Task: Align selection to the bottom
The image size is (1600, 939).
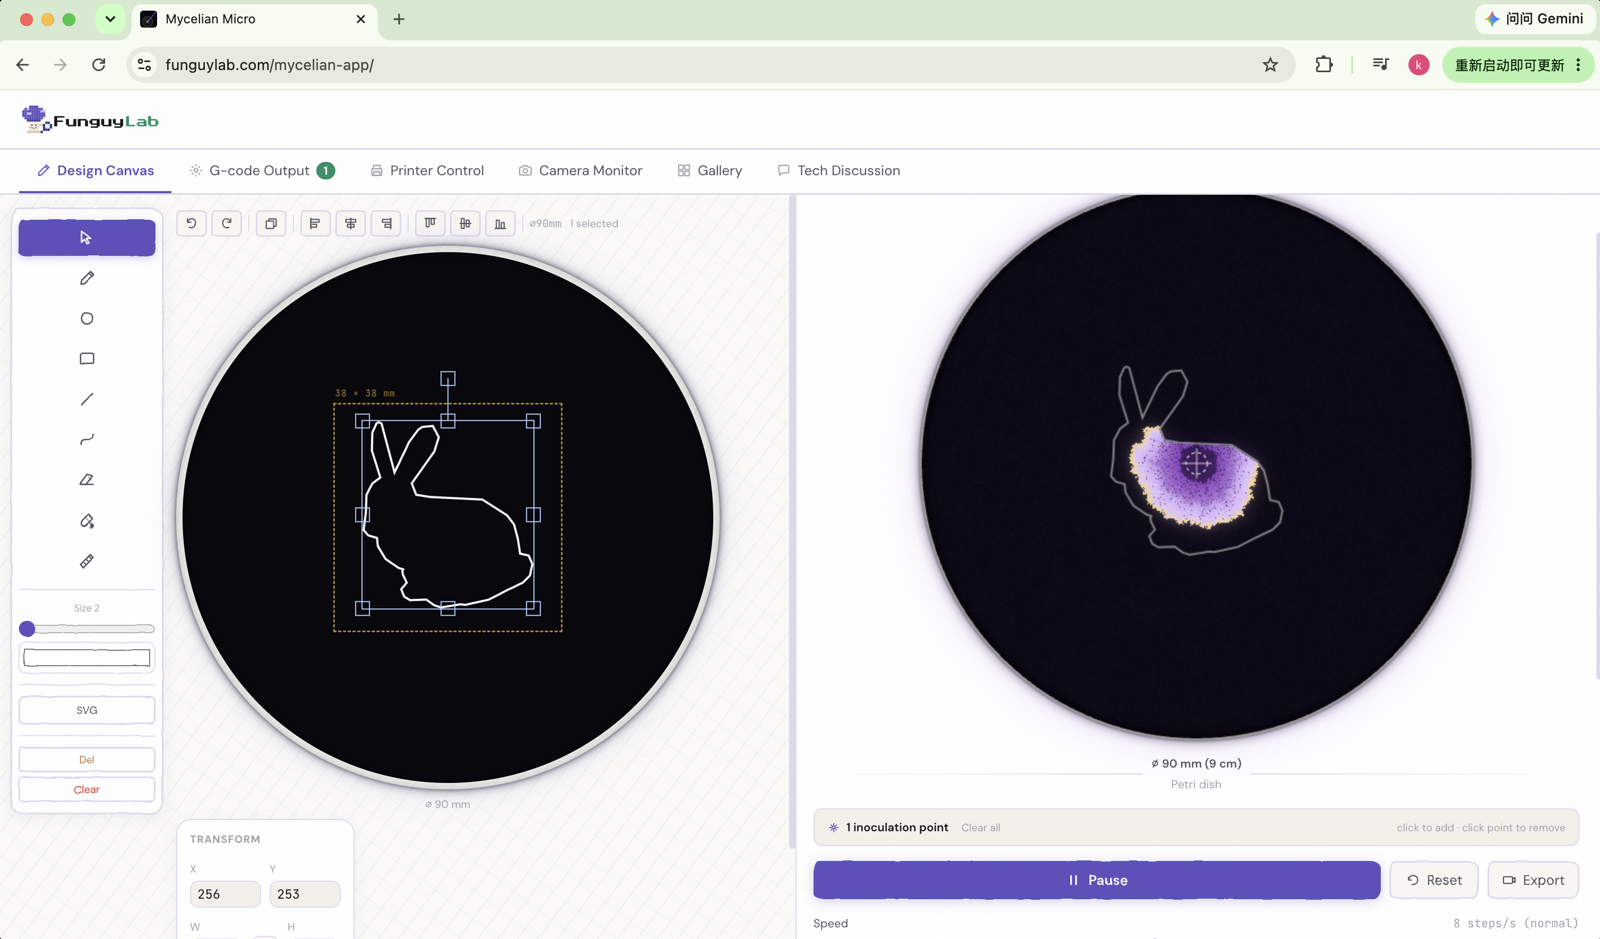Action: pyautogui.click(x=501, y=223)
